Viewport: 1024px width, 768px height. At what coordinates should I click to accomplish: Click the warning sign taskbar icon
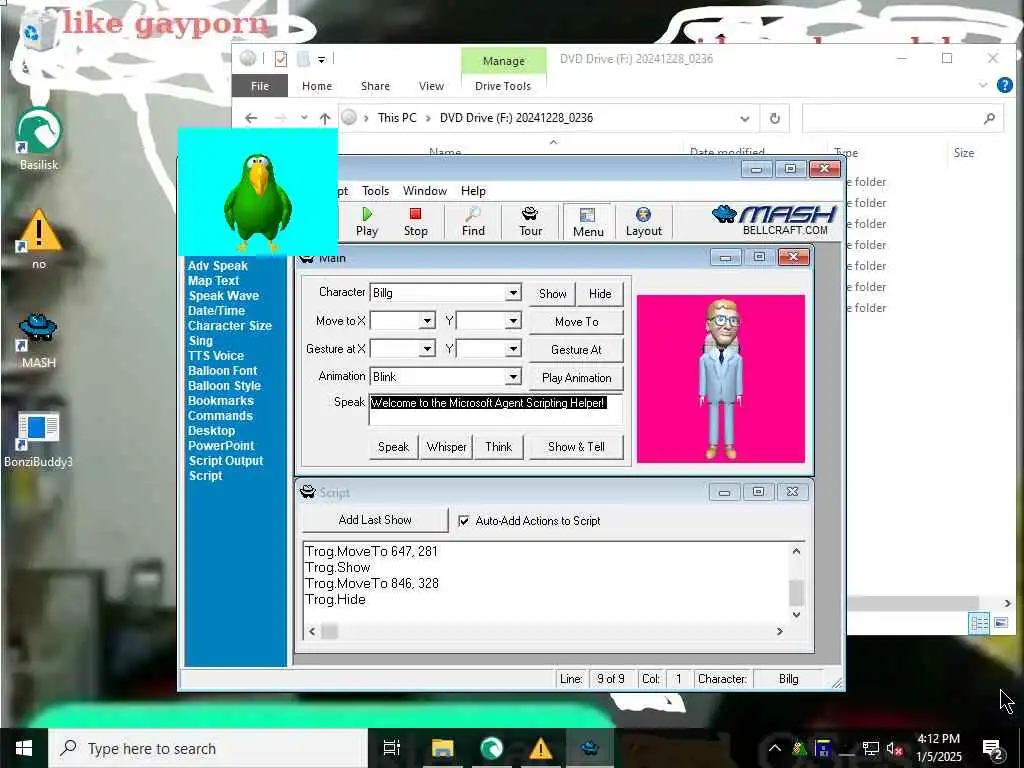541,748
